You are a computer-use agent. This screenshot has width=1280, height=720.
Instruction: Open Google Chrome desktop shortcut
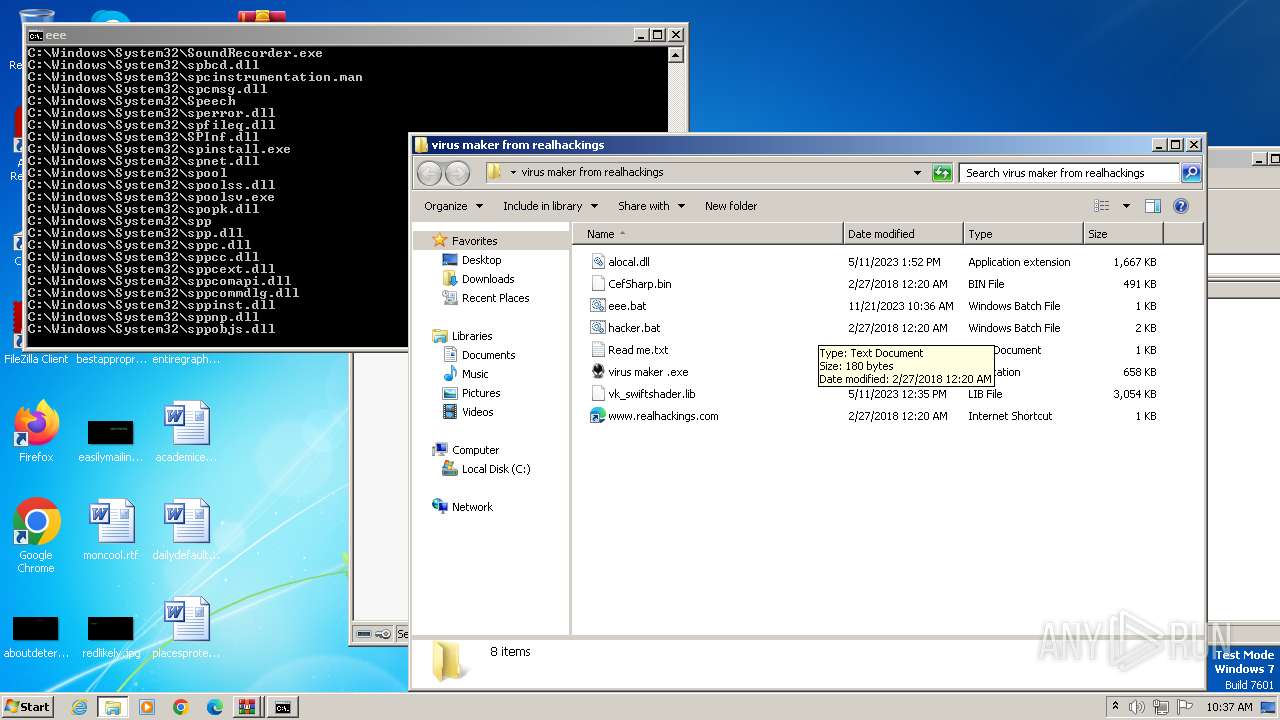(x=36, y=536)
